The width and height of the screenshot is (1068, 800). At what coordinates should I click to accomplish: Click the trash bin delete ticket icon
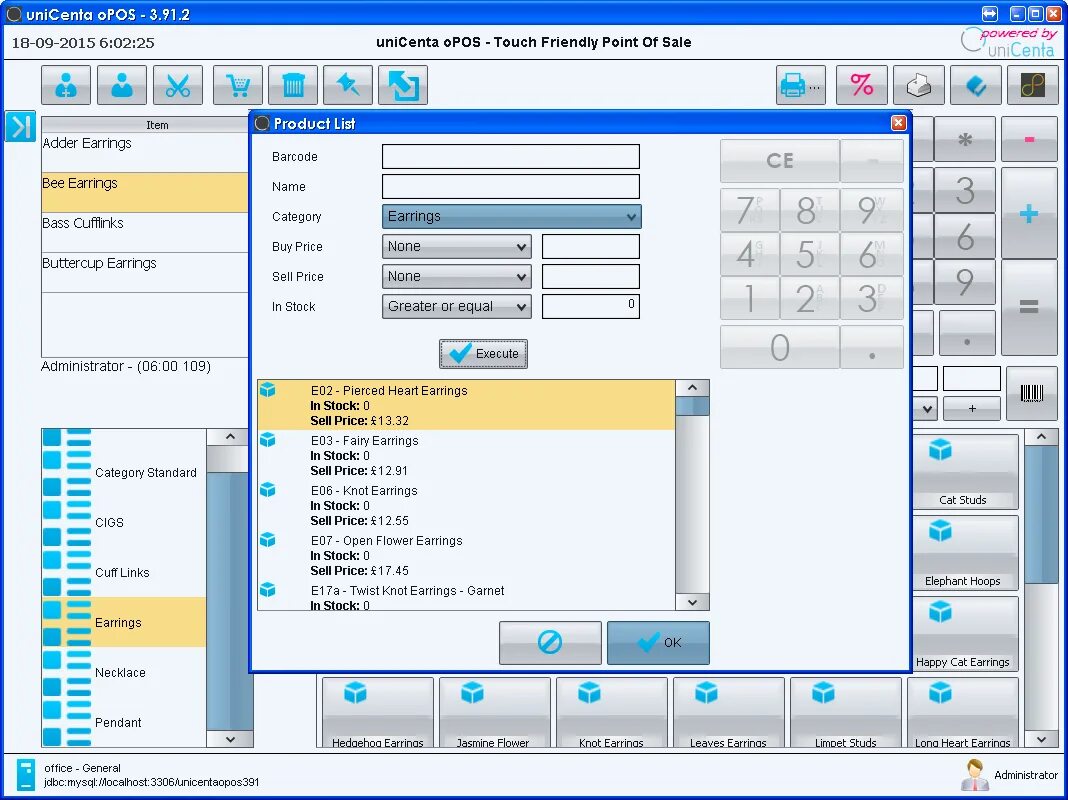pyautogui.click(x=293, y=85)
